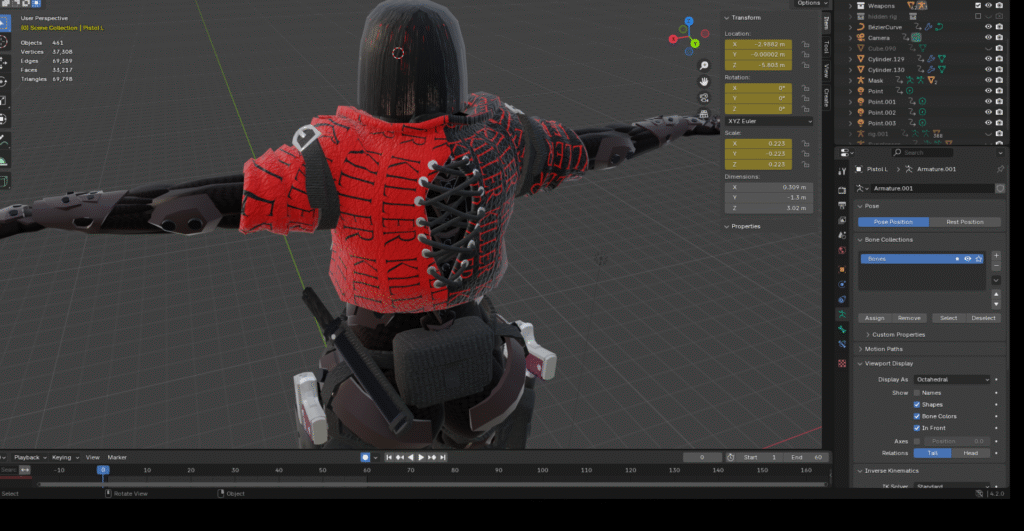Open Armature data properties tab icon
Screen dimensions: 1024x531
click(x=842, y=313)
